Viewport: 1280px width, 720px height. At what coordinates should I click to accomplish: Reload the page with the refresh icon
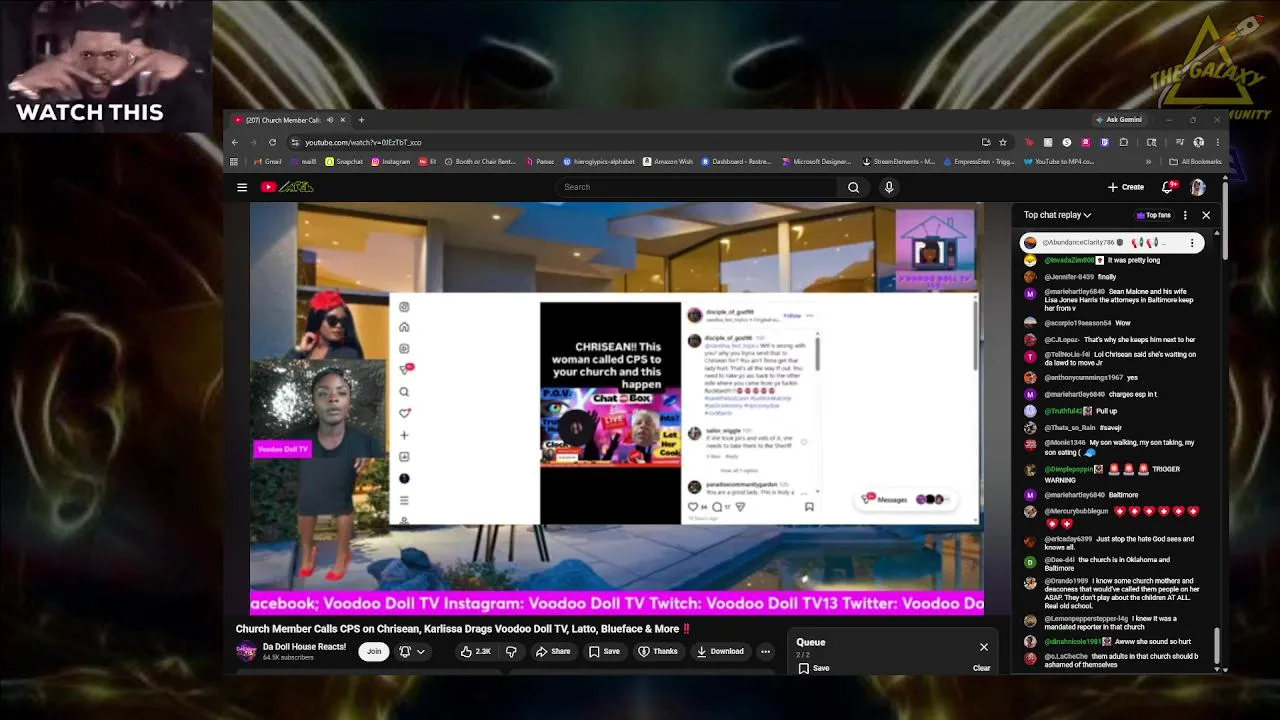coord(272,142)
